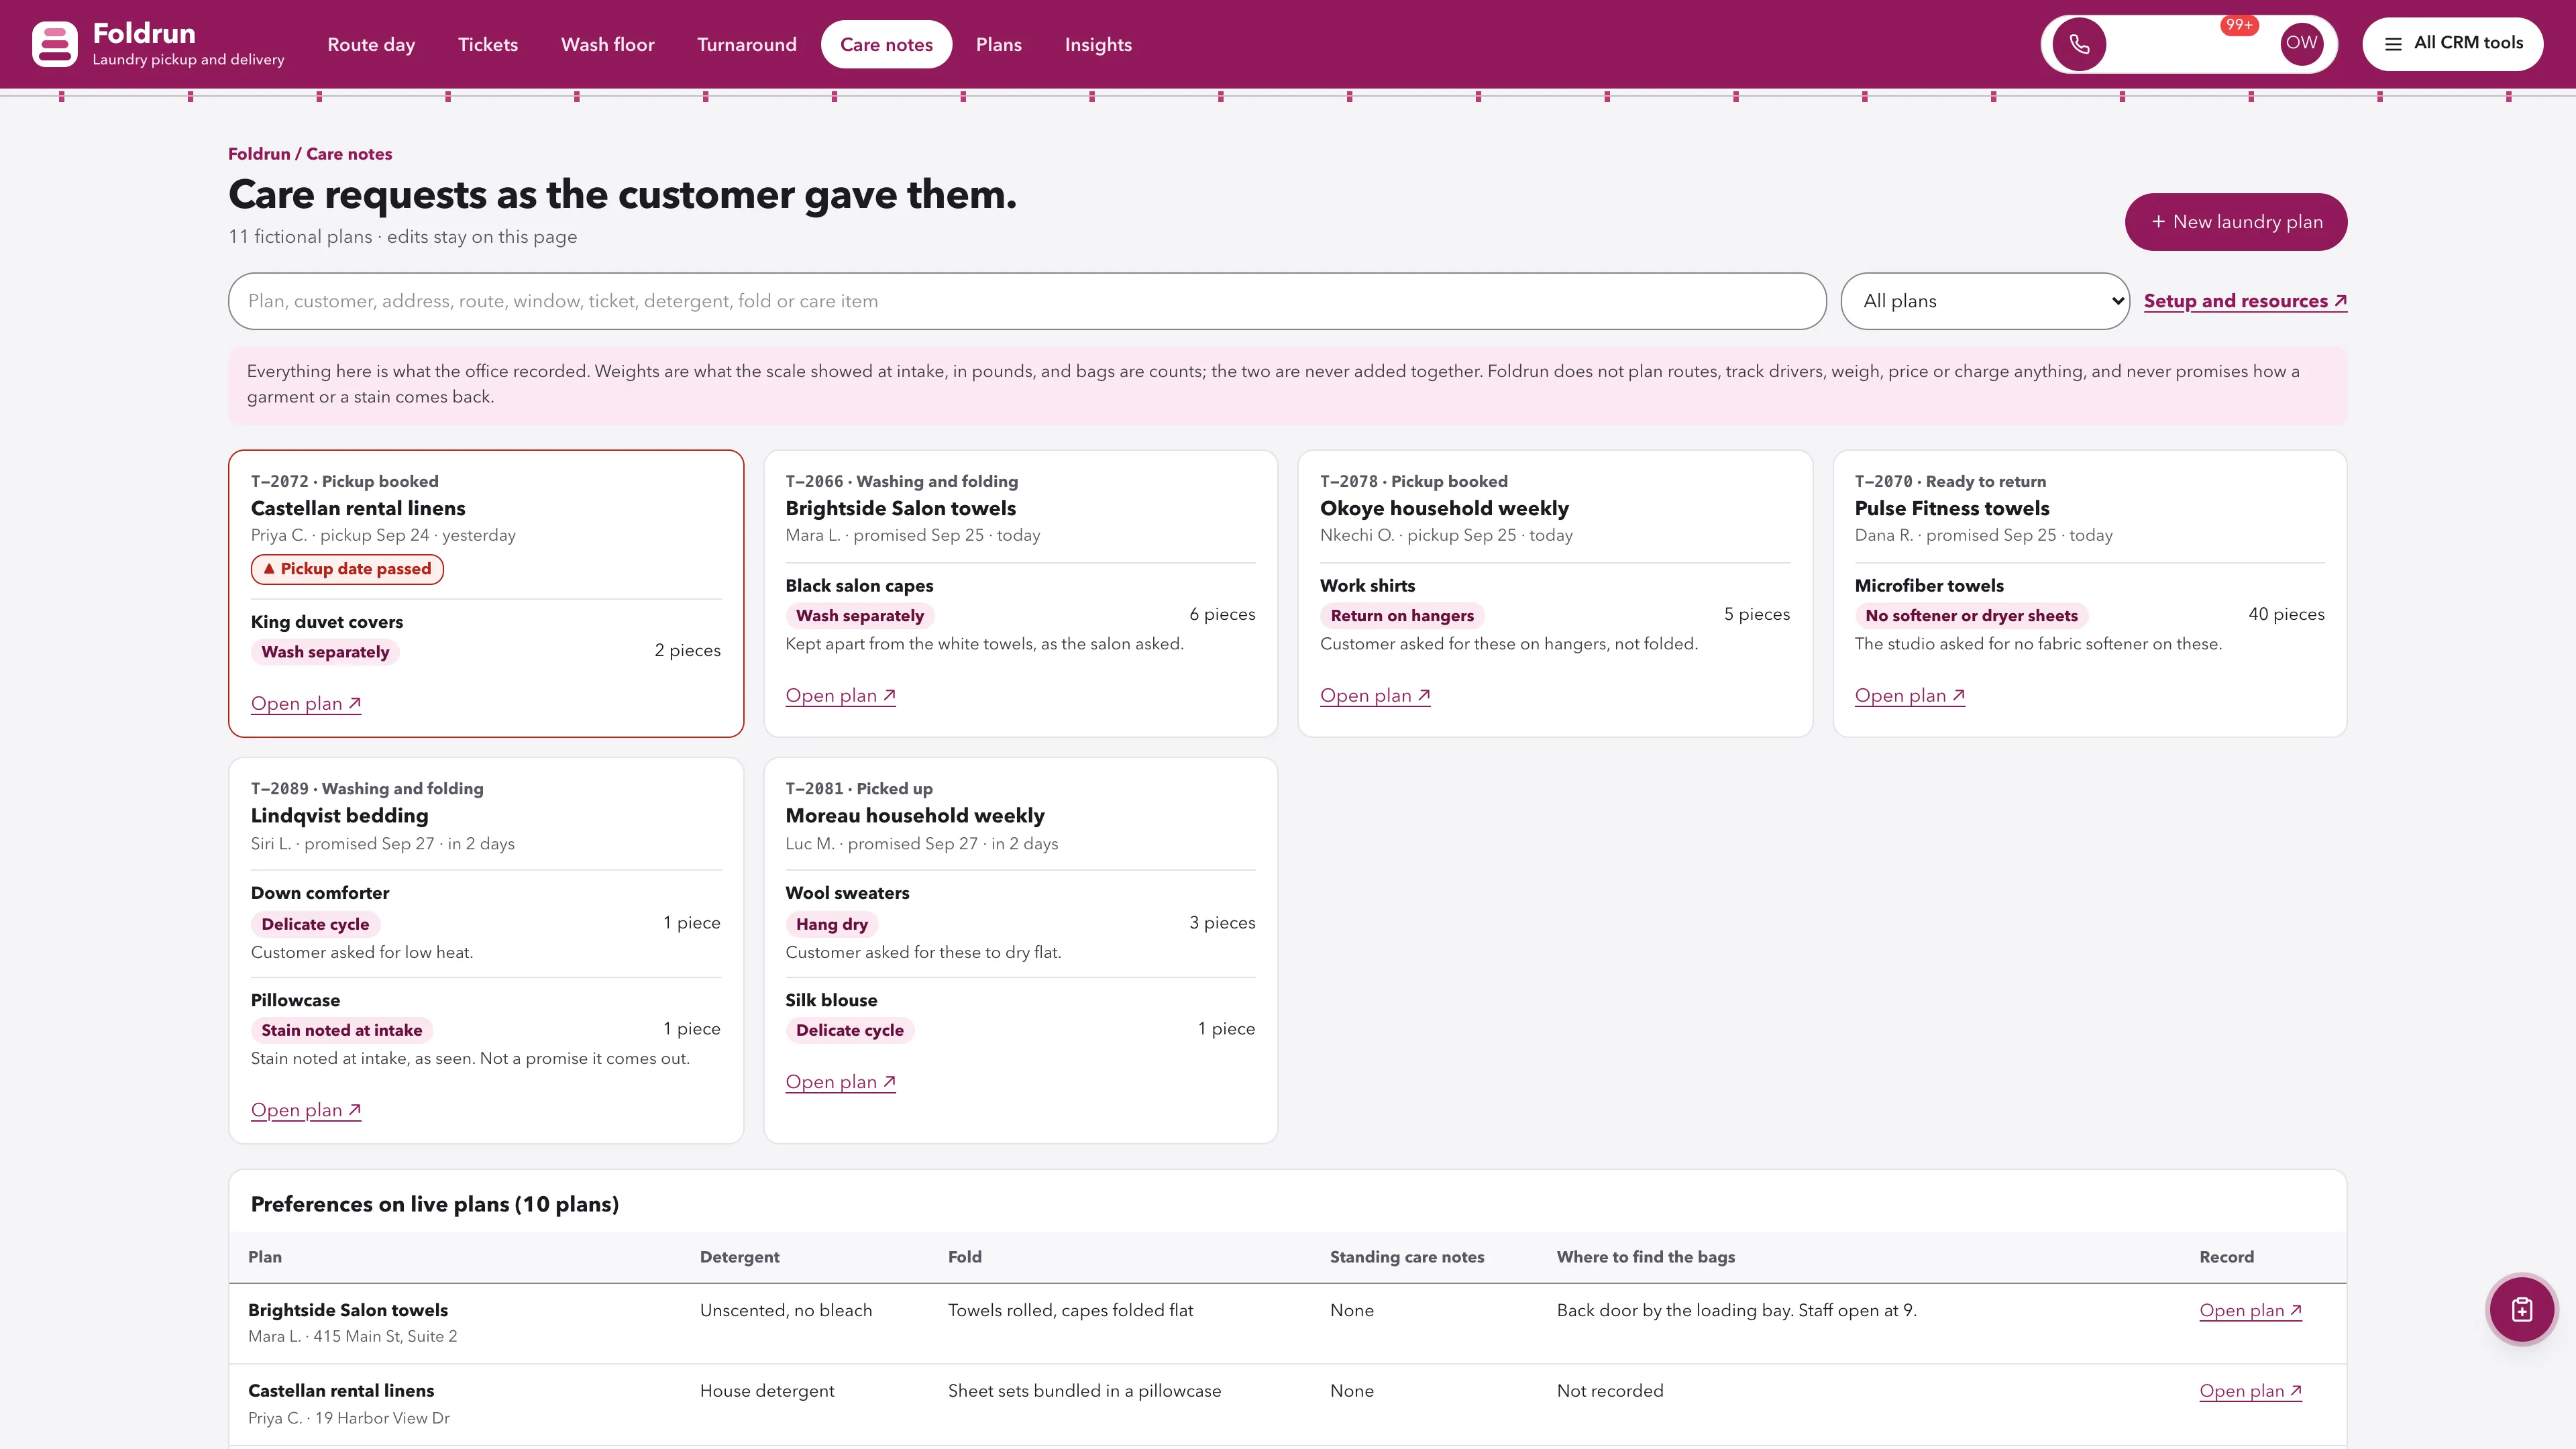Viewport: 2576px width, 1449px height.
Task: Click the Pickup date passed warning badge
Action: (x=347, y=569)
